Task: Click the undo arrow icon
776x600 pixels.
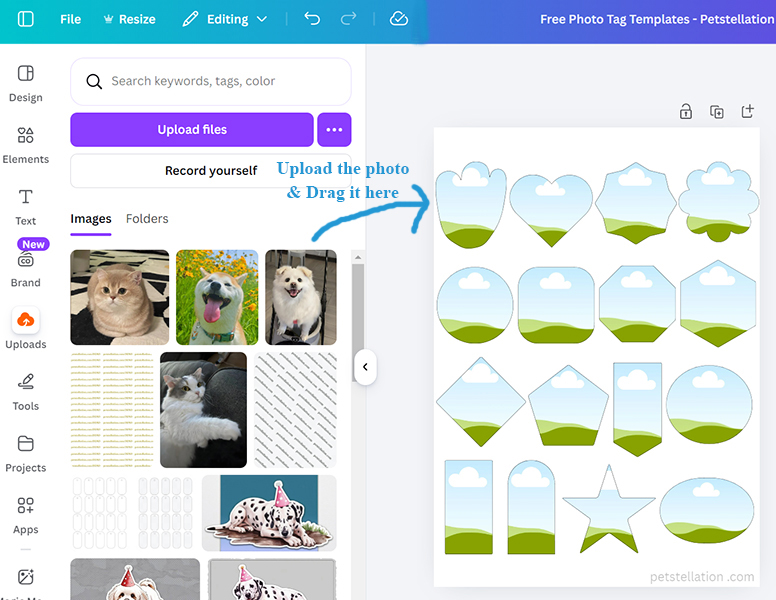Action: point(312,19)
